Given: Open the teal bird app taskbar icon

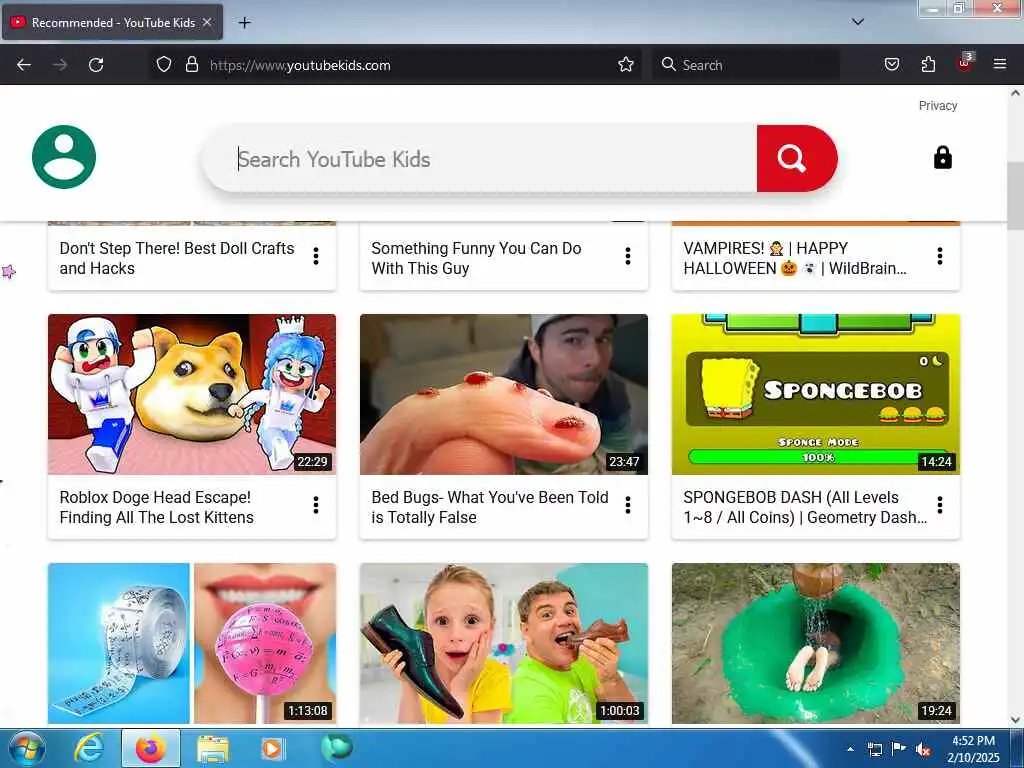Looking at the screenshot, I should coord(337,748).
